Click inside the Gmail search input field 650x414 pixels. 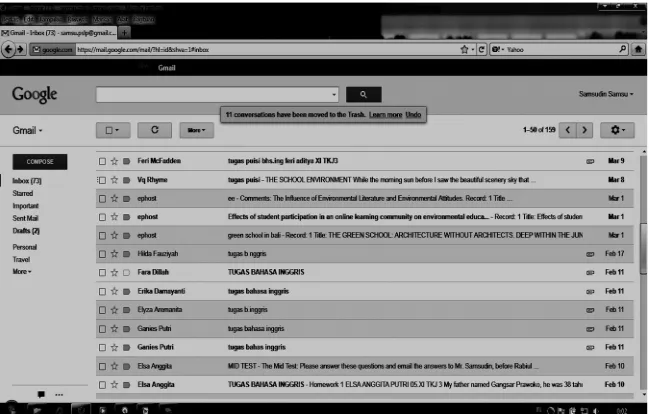[x=213, y=94]
